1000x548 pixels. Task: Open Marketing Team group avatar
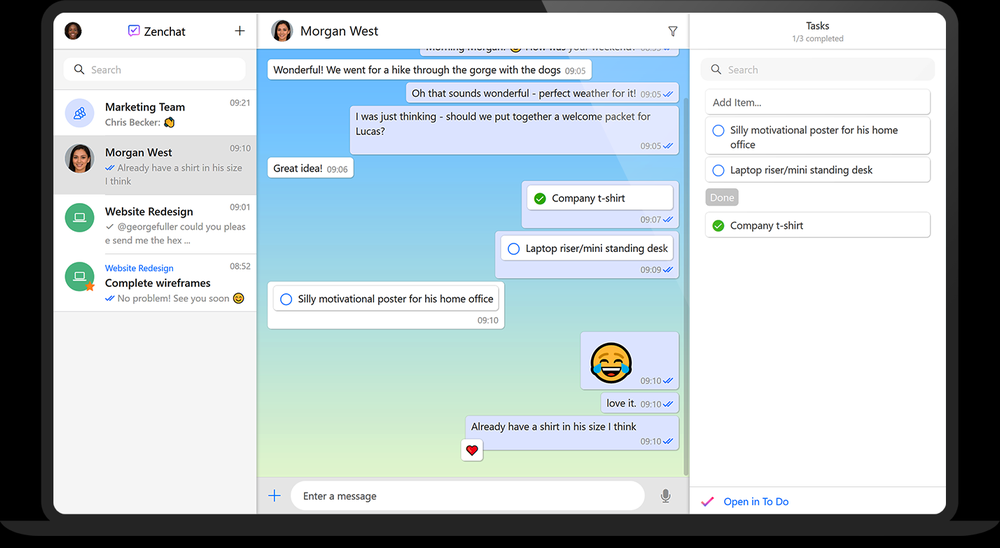80,114
